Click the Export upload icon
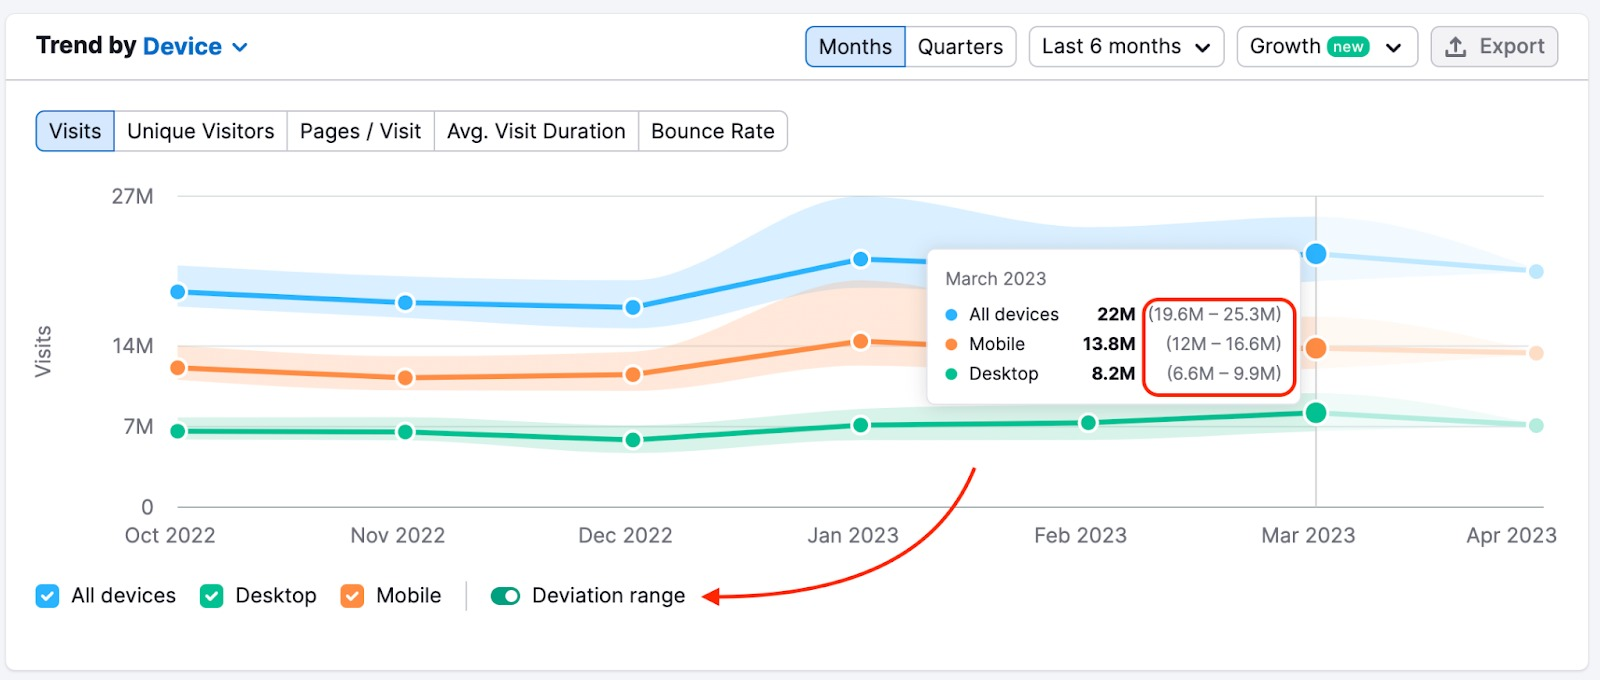Screen dimensions: 1600x680 [1456, 47]
